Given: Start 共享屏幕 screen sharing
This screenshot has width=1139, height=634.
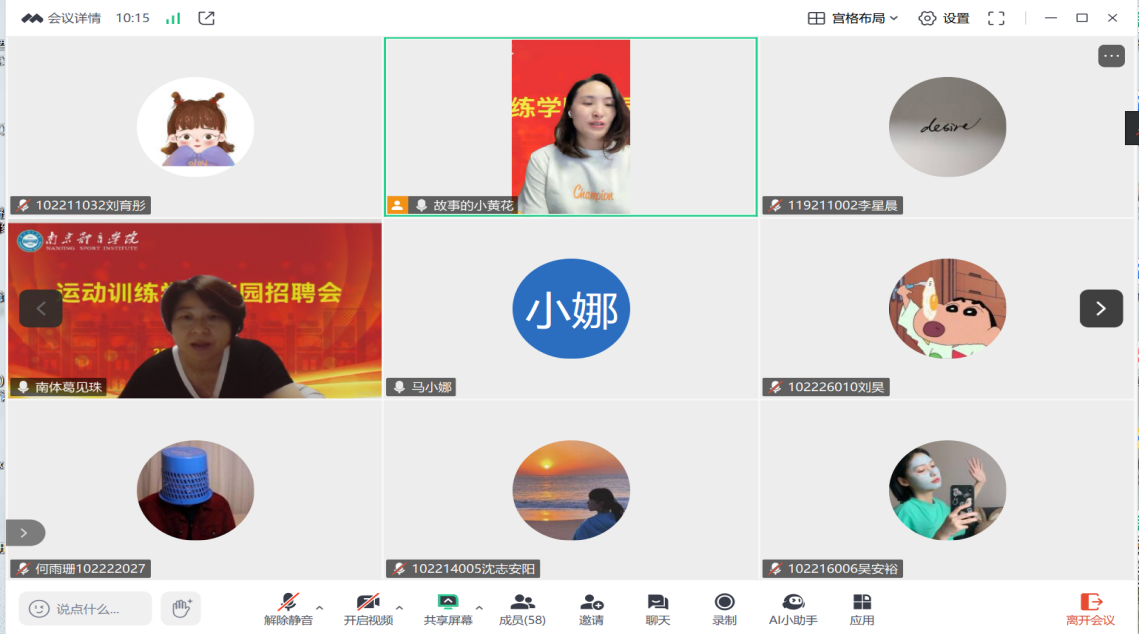Looking at the screenshot, I should pos(448,608).
